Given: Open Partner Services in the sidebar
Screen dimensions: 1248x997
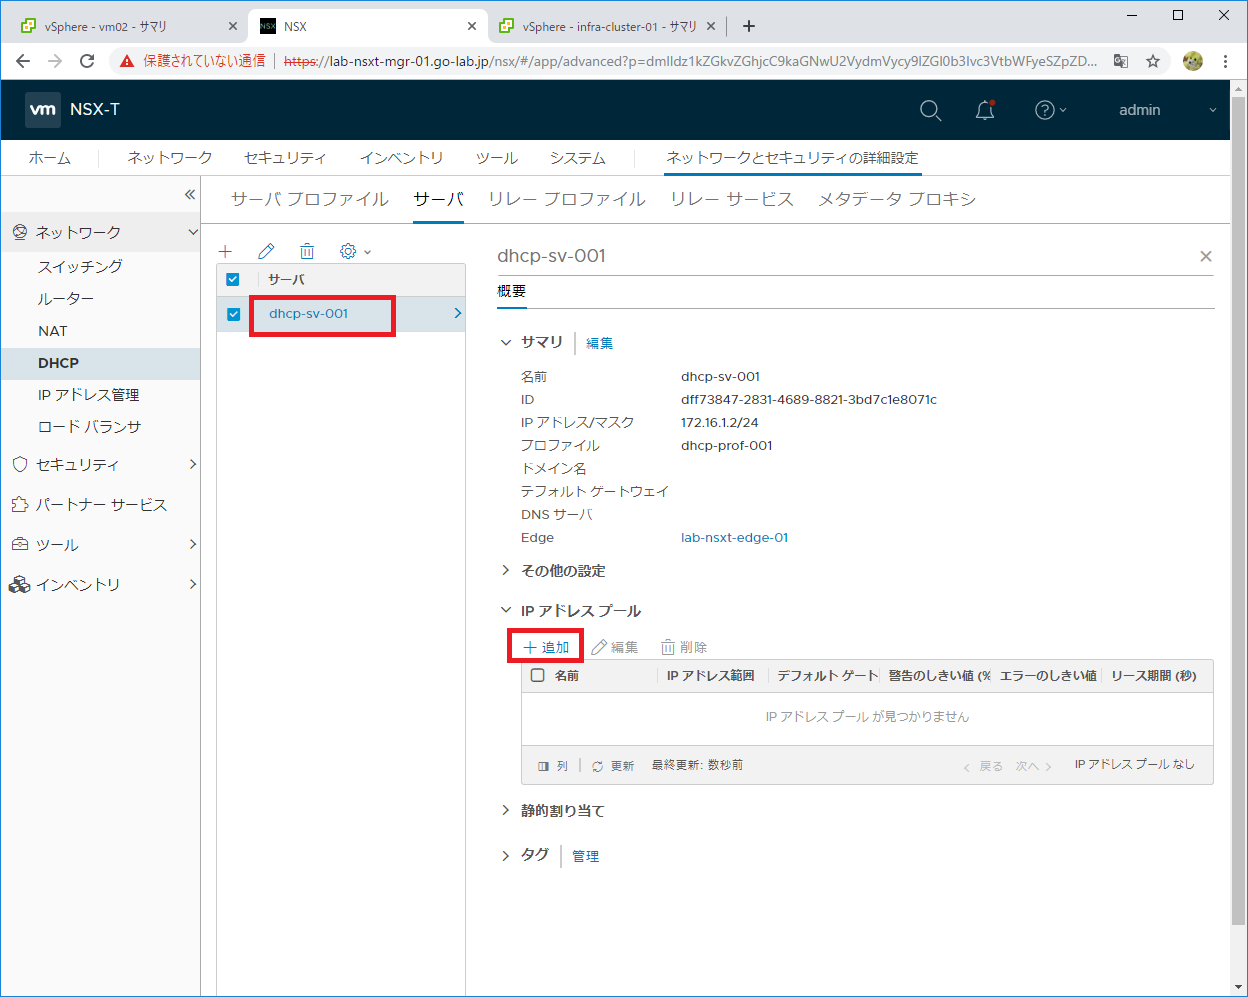Looking at the screenshot, I should [100, 504].
